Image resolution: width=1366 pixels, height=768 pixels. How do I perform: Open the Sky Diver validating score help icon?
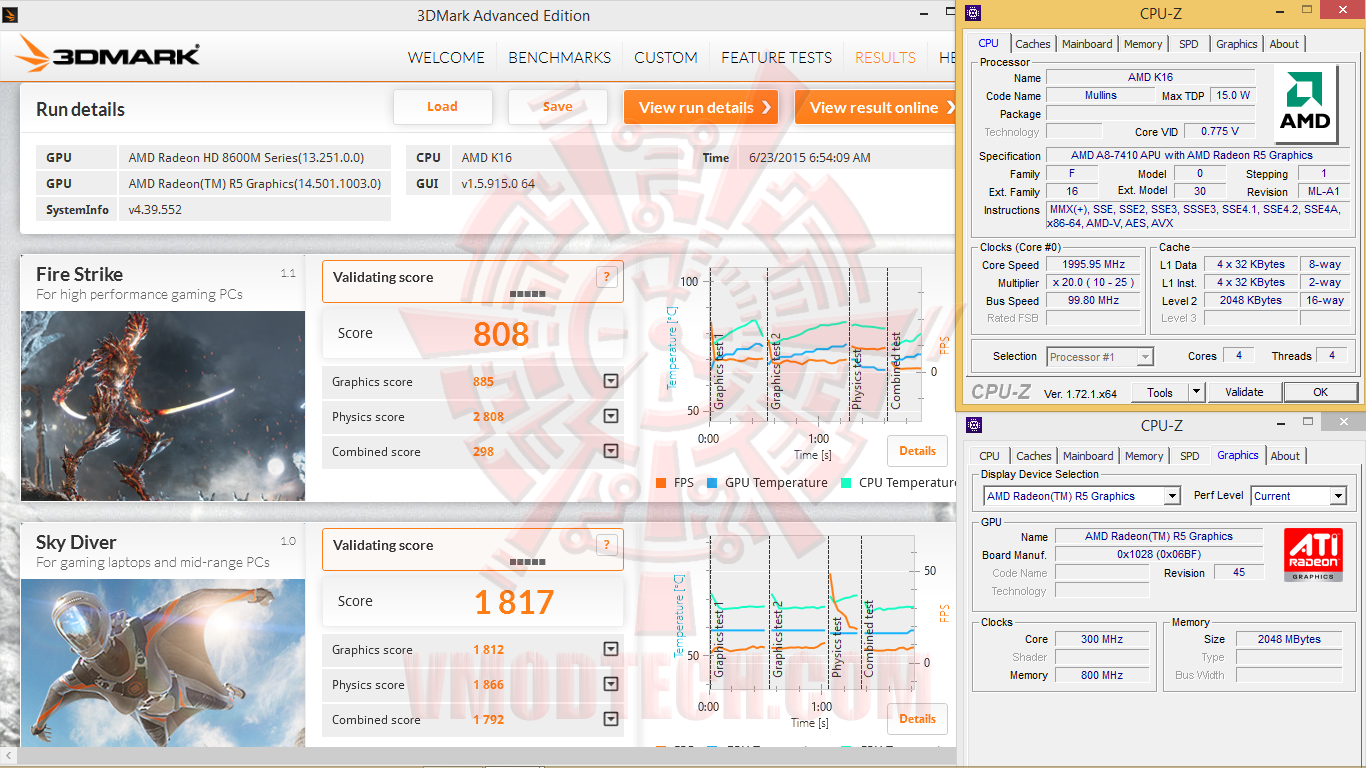coord(605,546)
